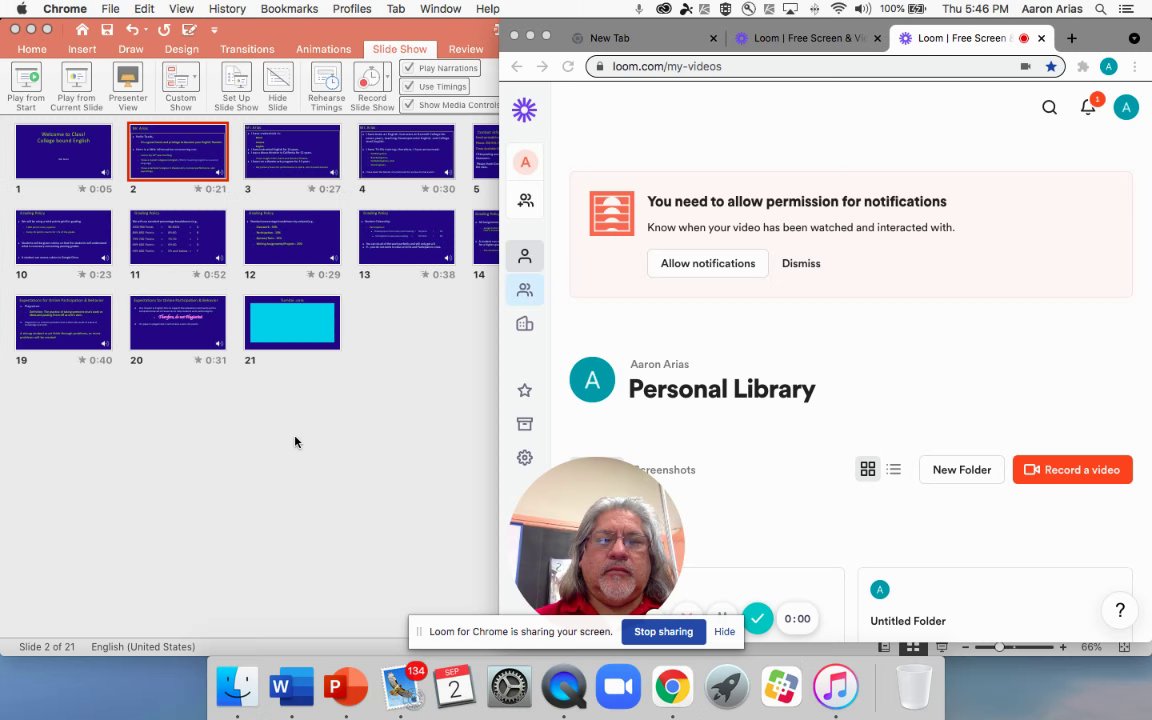Image resolution: width=1152 pixels, height=720 pixels.
Task: Click Dismiss on notification banner
Action: click(801, 263)
